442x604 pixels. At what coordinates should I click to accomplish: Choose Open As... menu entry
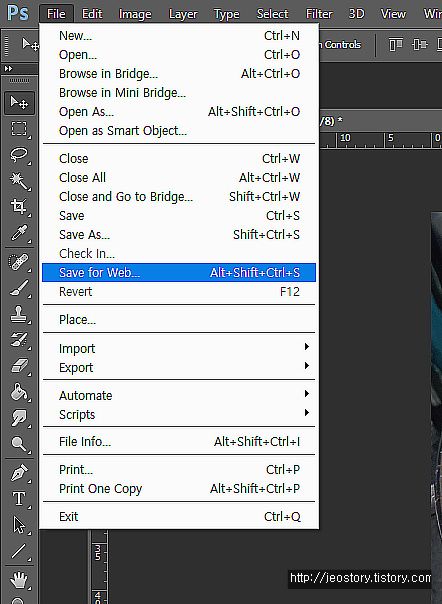point(179,111)
